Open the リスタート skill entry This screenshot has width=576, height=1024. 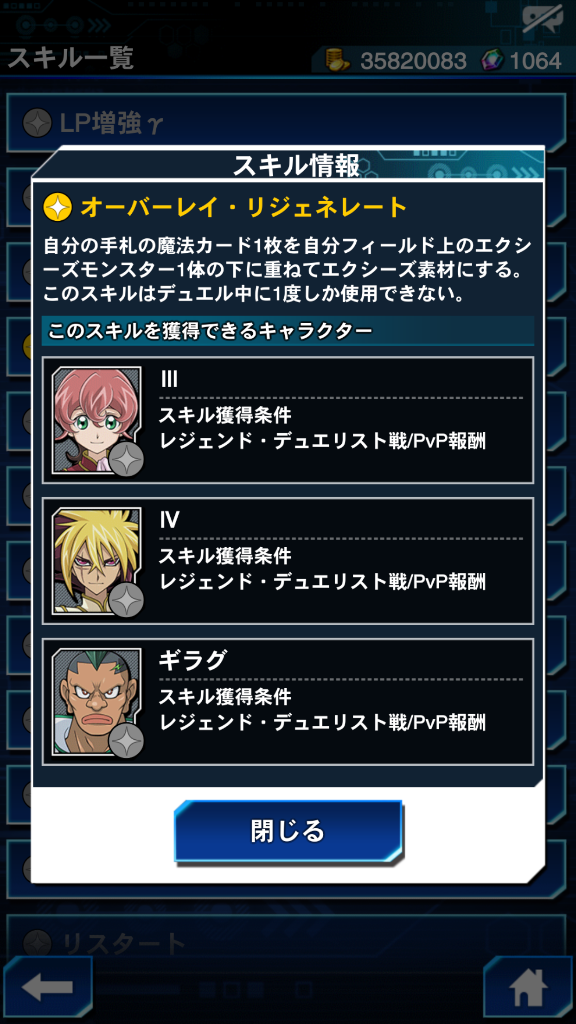[286, 941]
